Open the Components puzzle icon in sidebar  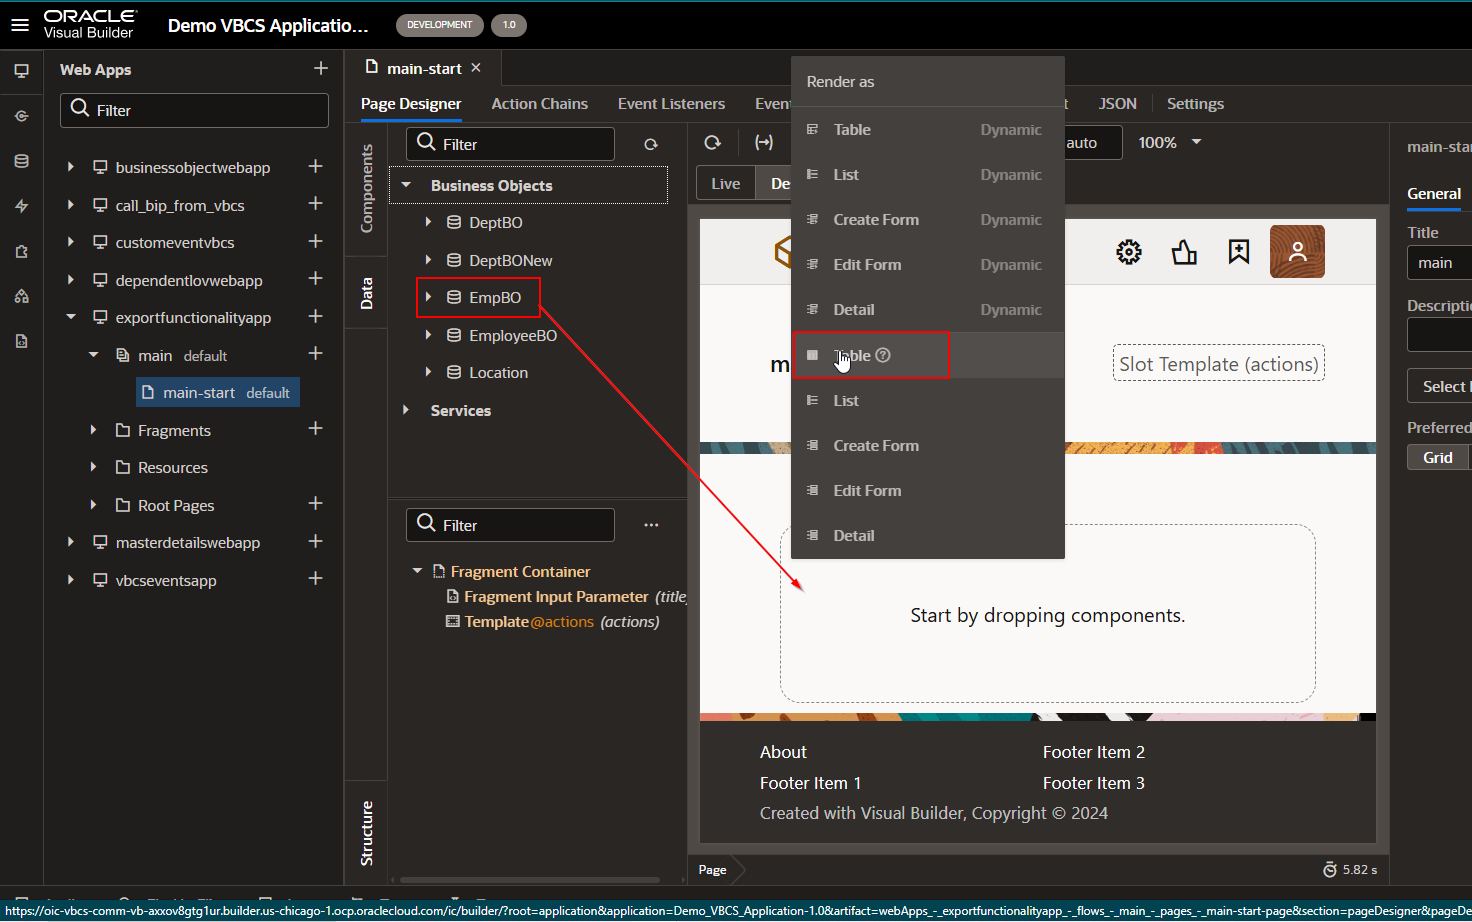point(21,251)
